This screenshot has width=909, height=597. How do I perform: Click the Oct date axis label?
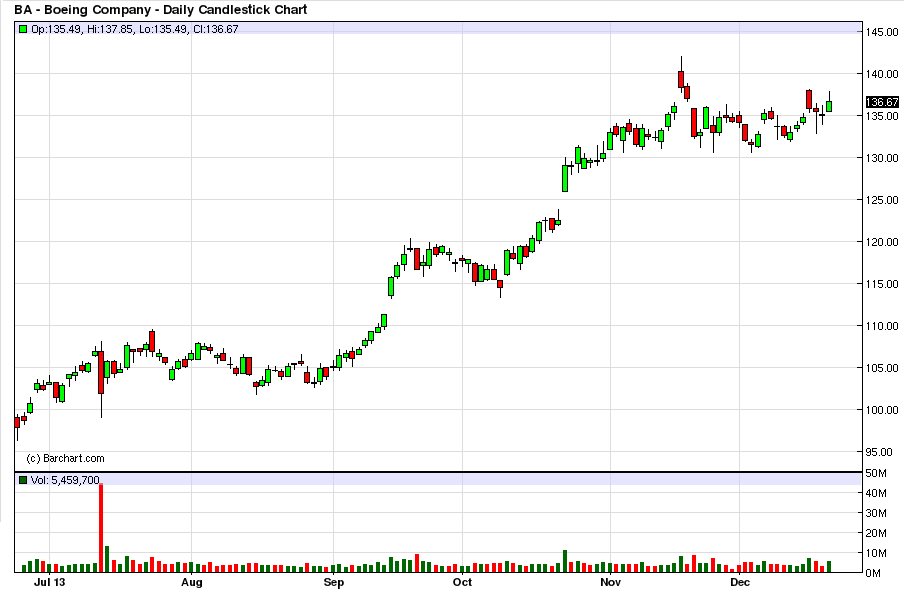point(463,582)
